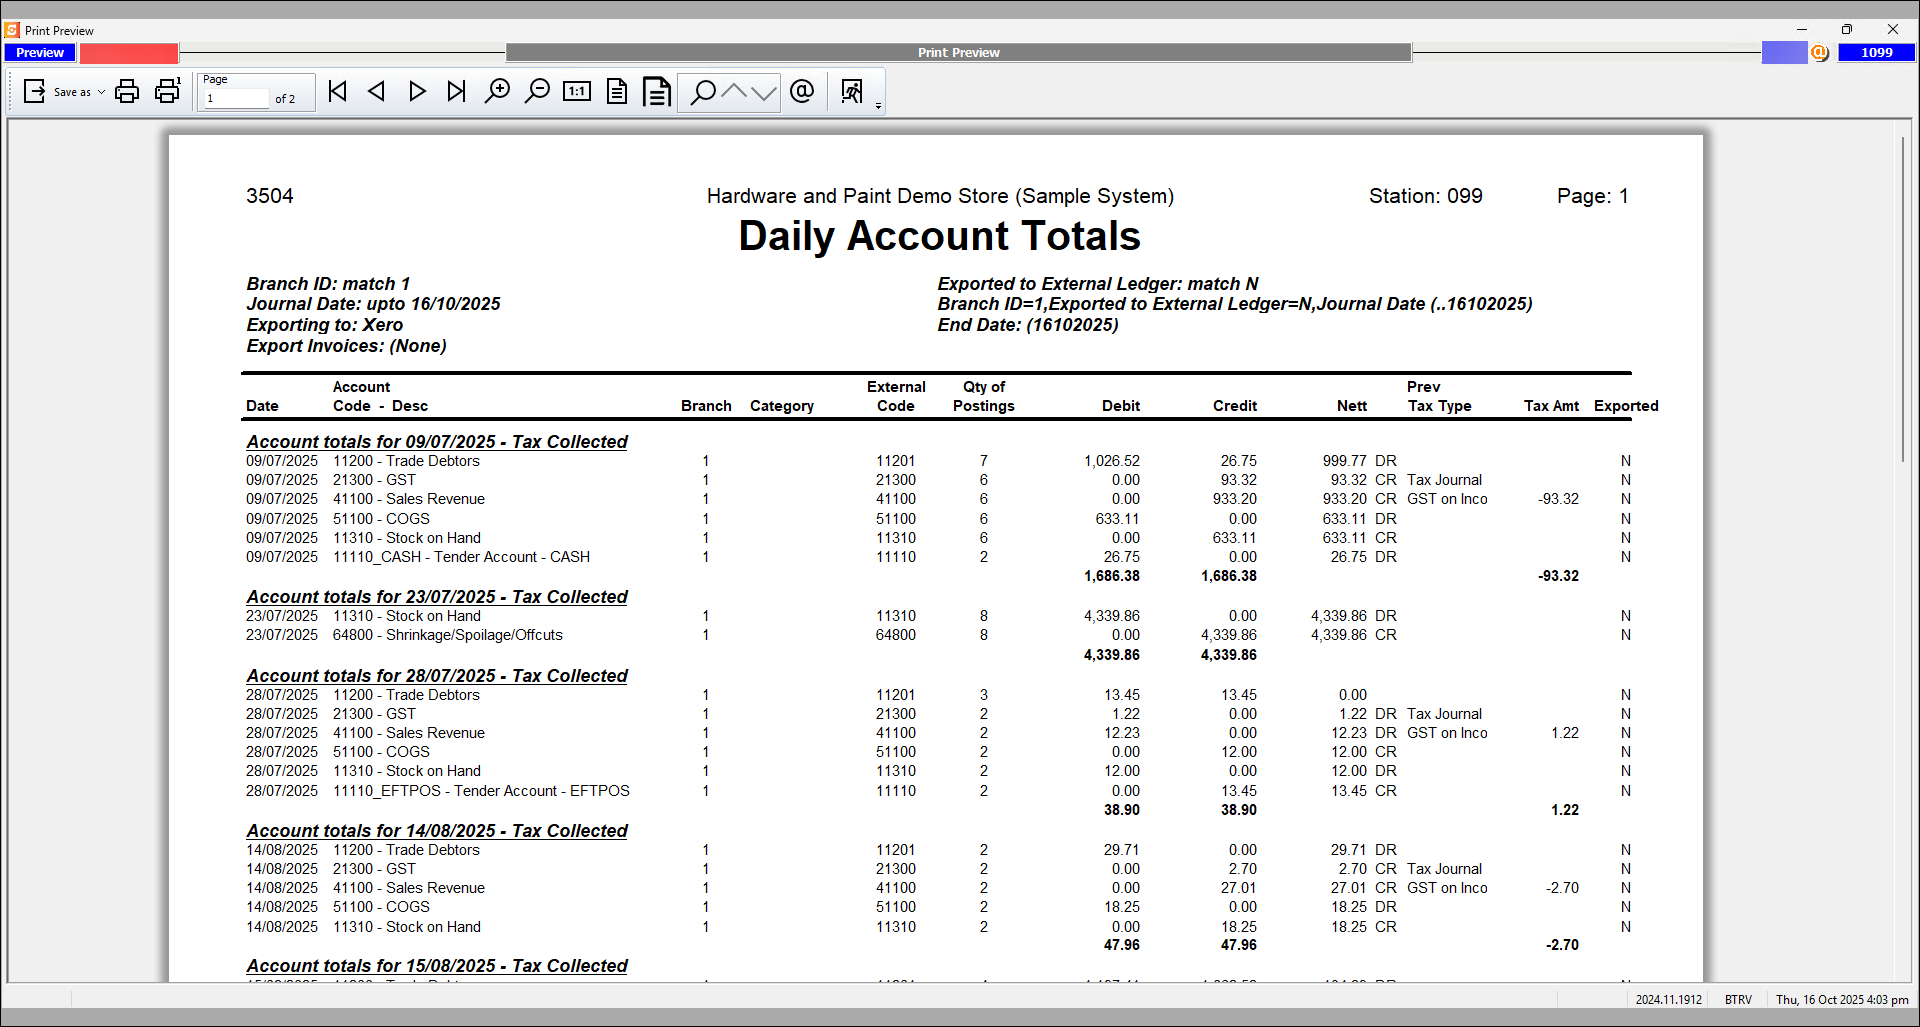Email the report using the @ icon

pyautogui.click(x=803, y=91)
